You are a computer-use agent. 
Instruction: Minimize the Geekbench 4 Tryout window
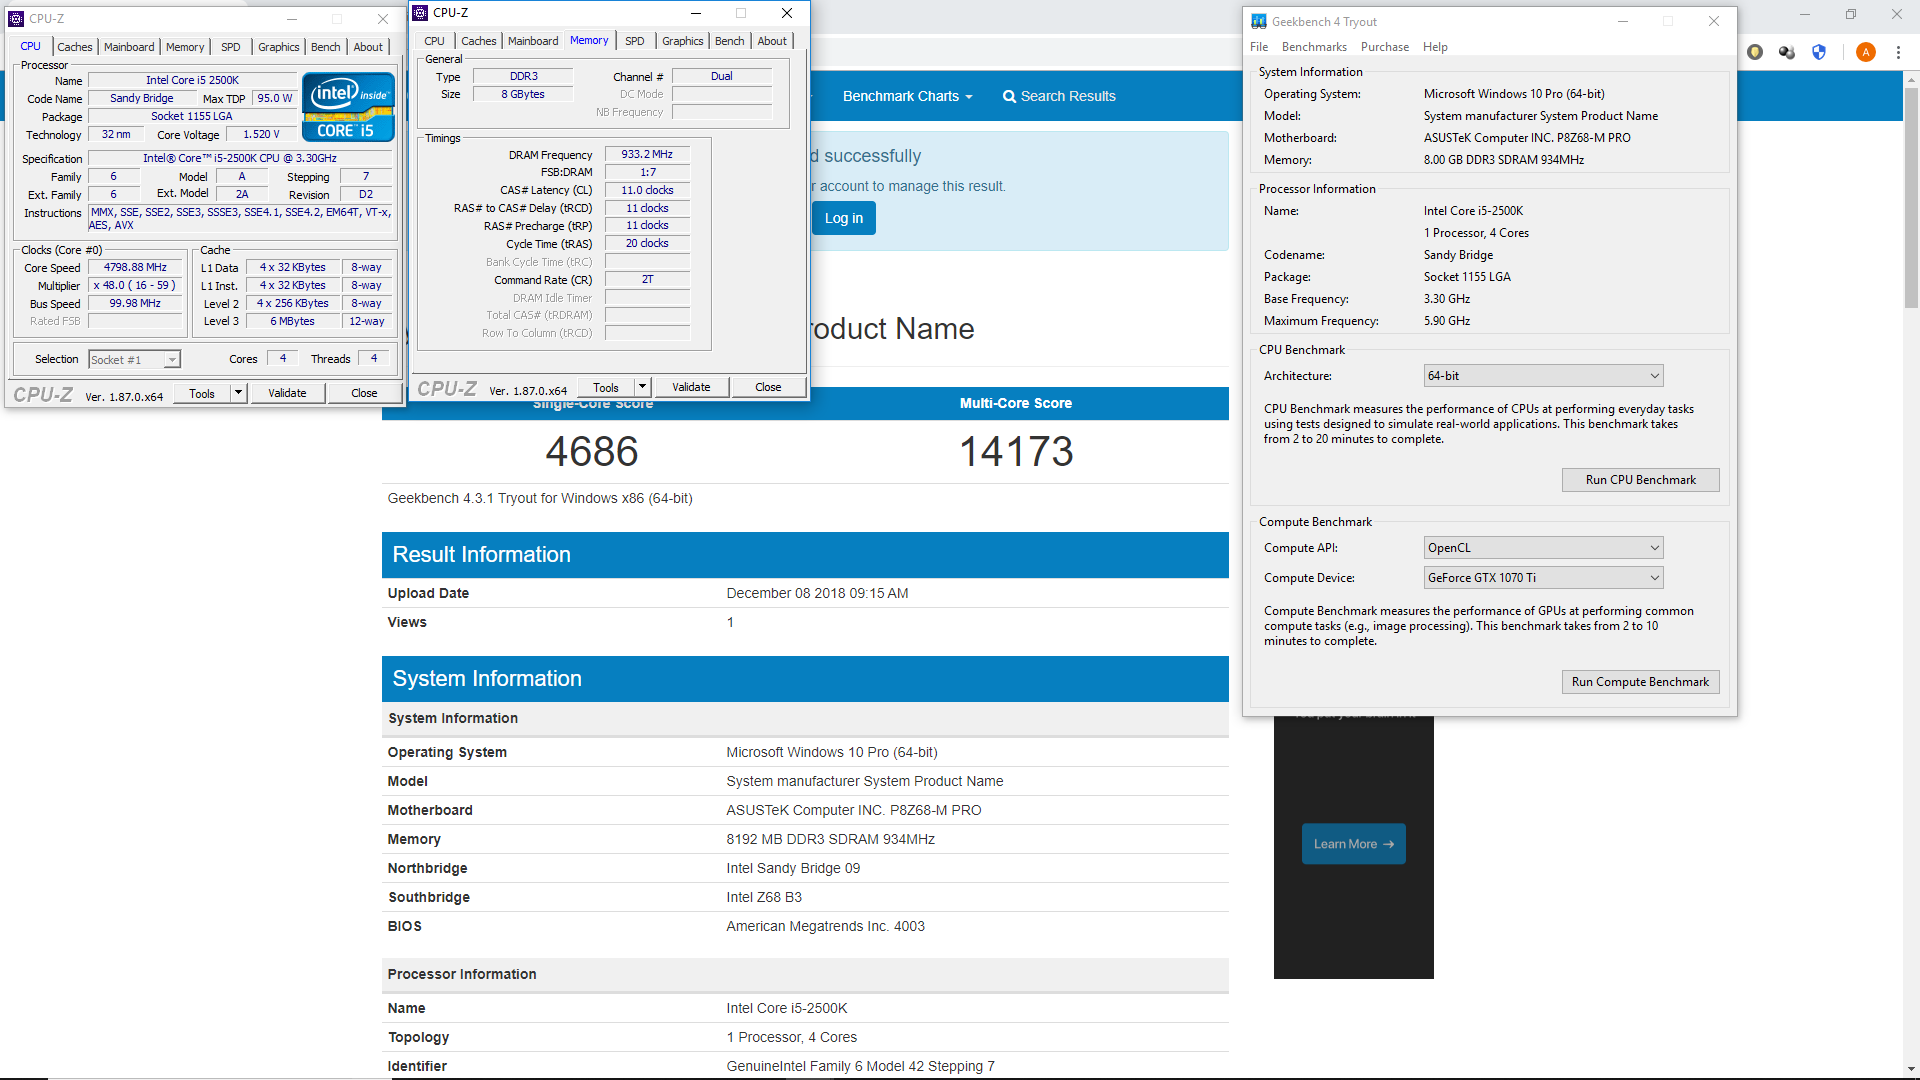[1623, 22]
